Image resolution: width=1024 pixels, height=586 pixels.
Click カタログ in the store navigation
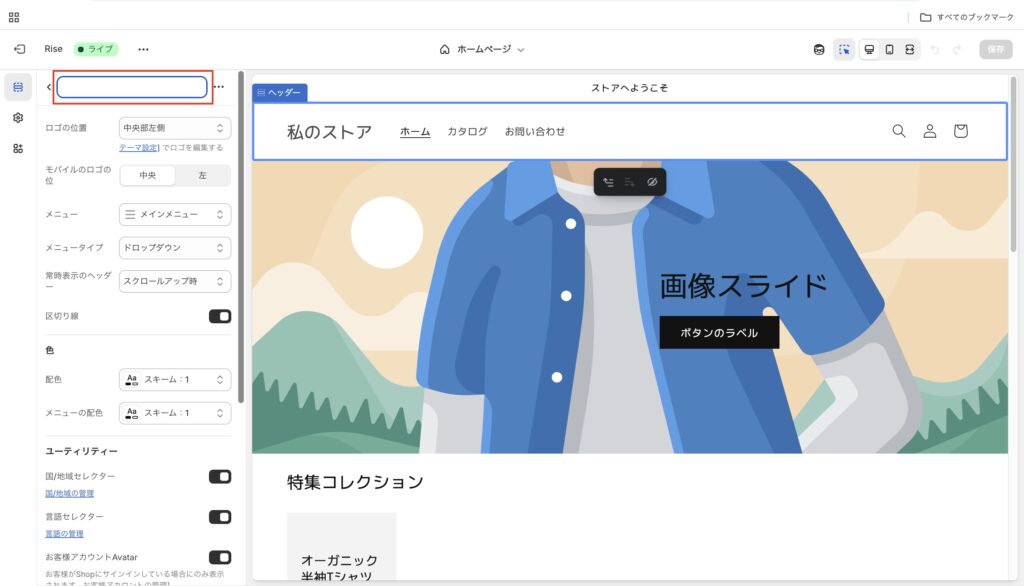tap(467, 131)
